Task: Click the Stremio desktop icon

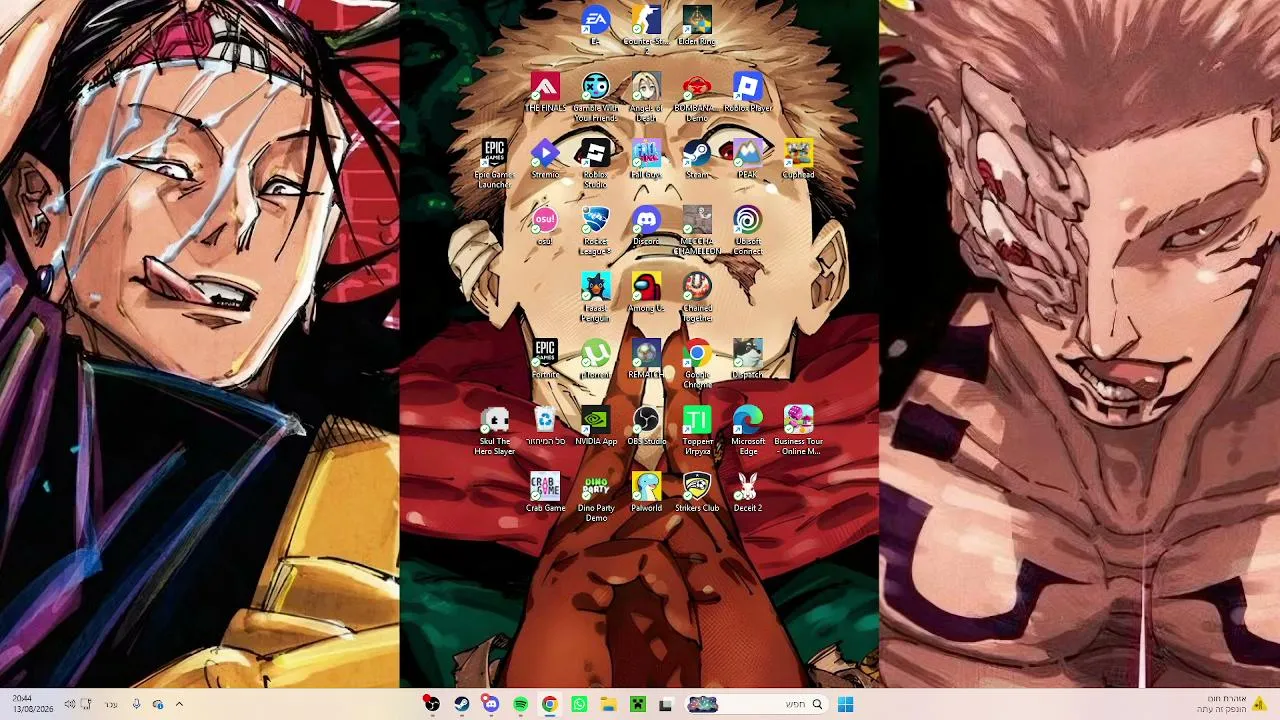Action: pos(545,159)
